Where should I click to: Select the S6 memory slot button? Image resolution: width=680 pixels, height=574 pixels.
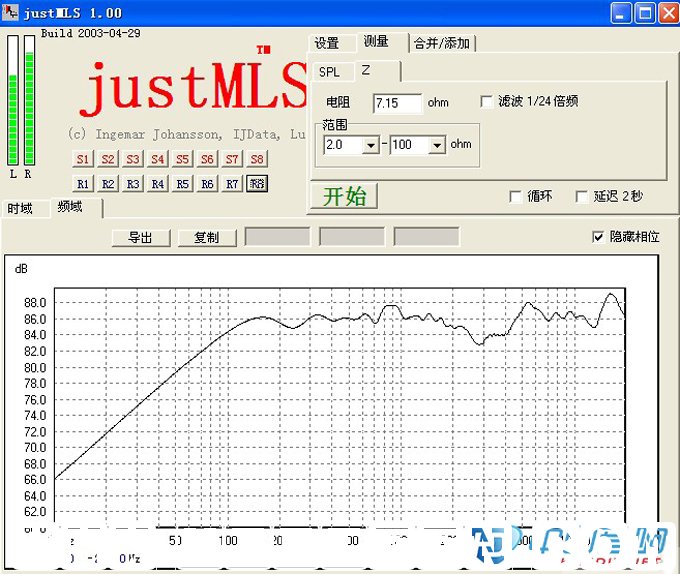pos(207,159)
